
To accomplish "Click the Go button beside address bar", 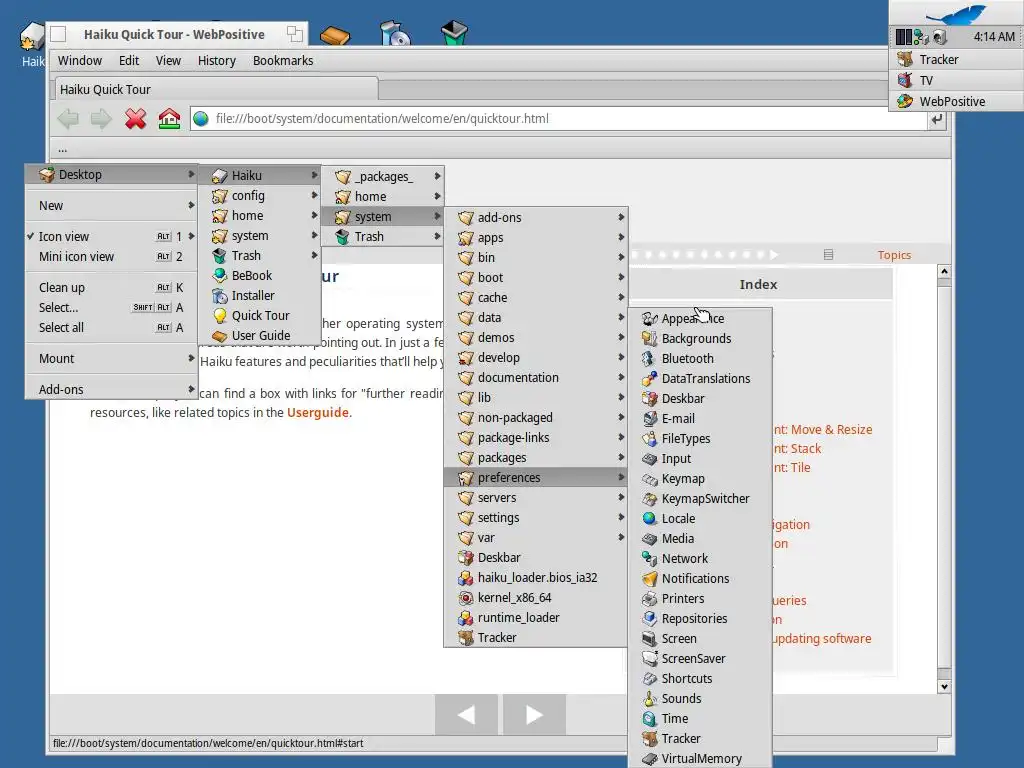I will pyautogui.click(x=937, y=120).
